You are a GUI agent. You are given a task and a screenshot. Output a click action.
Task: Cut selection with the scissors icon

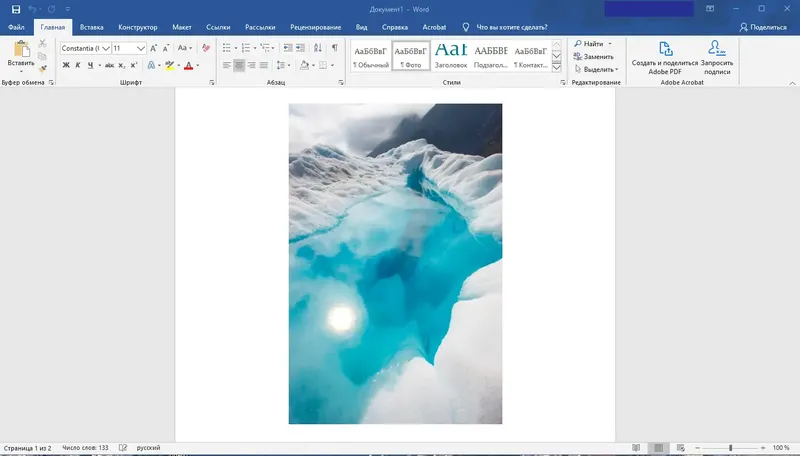coord(42,44)
